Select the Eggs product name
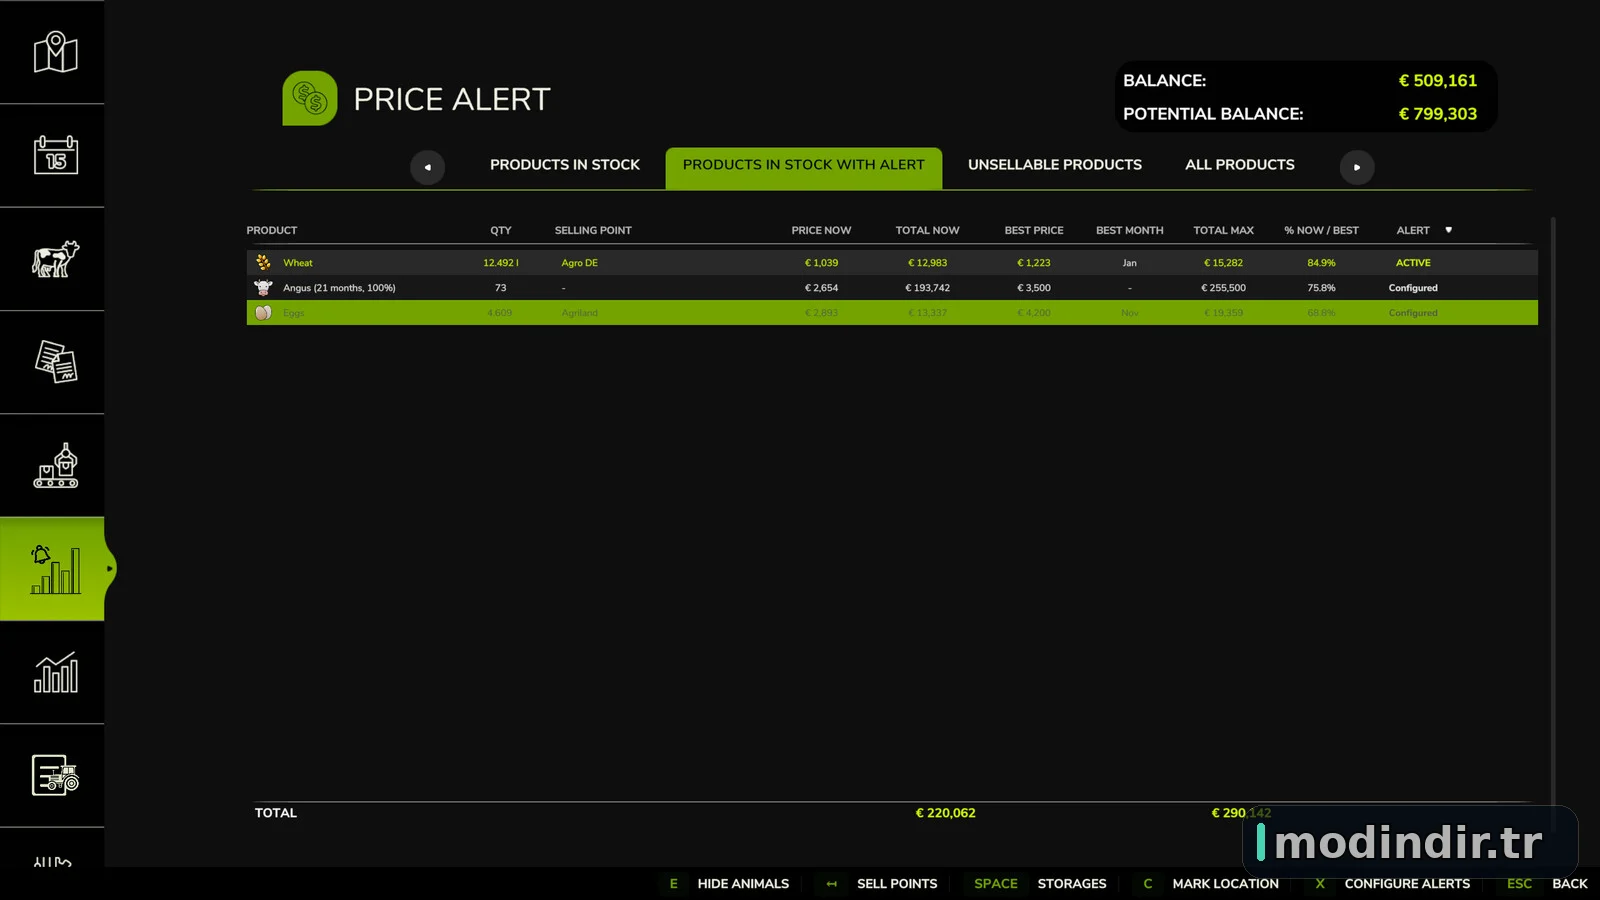 coord(294,313)
